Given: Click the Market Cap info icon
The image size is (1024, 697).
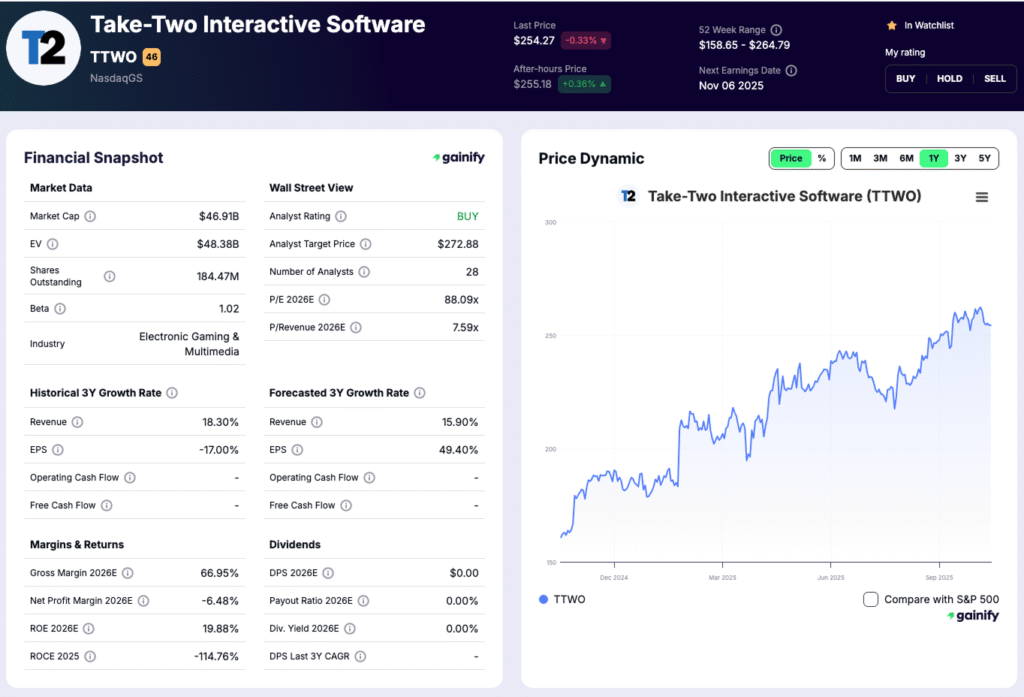Looking at the screenshot, I should coord(92,216).
